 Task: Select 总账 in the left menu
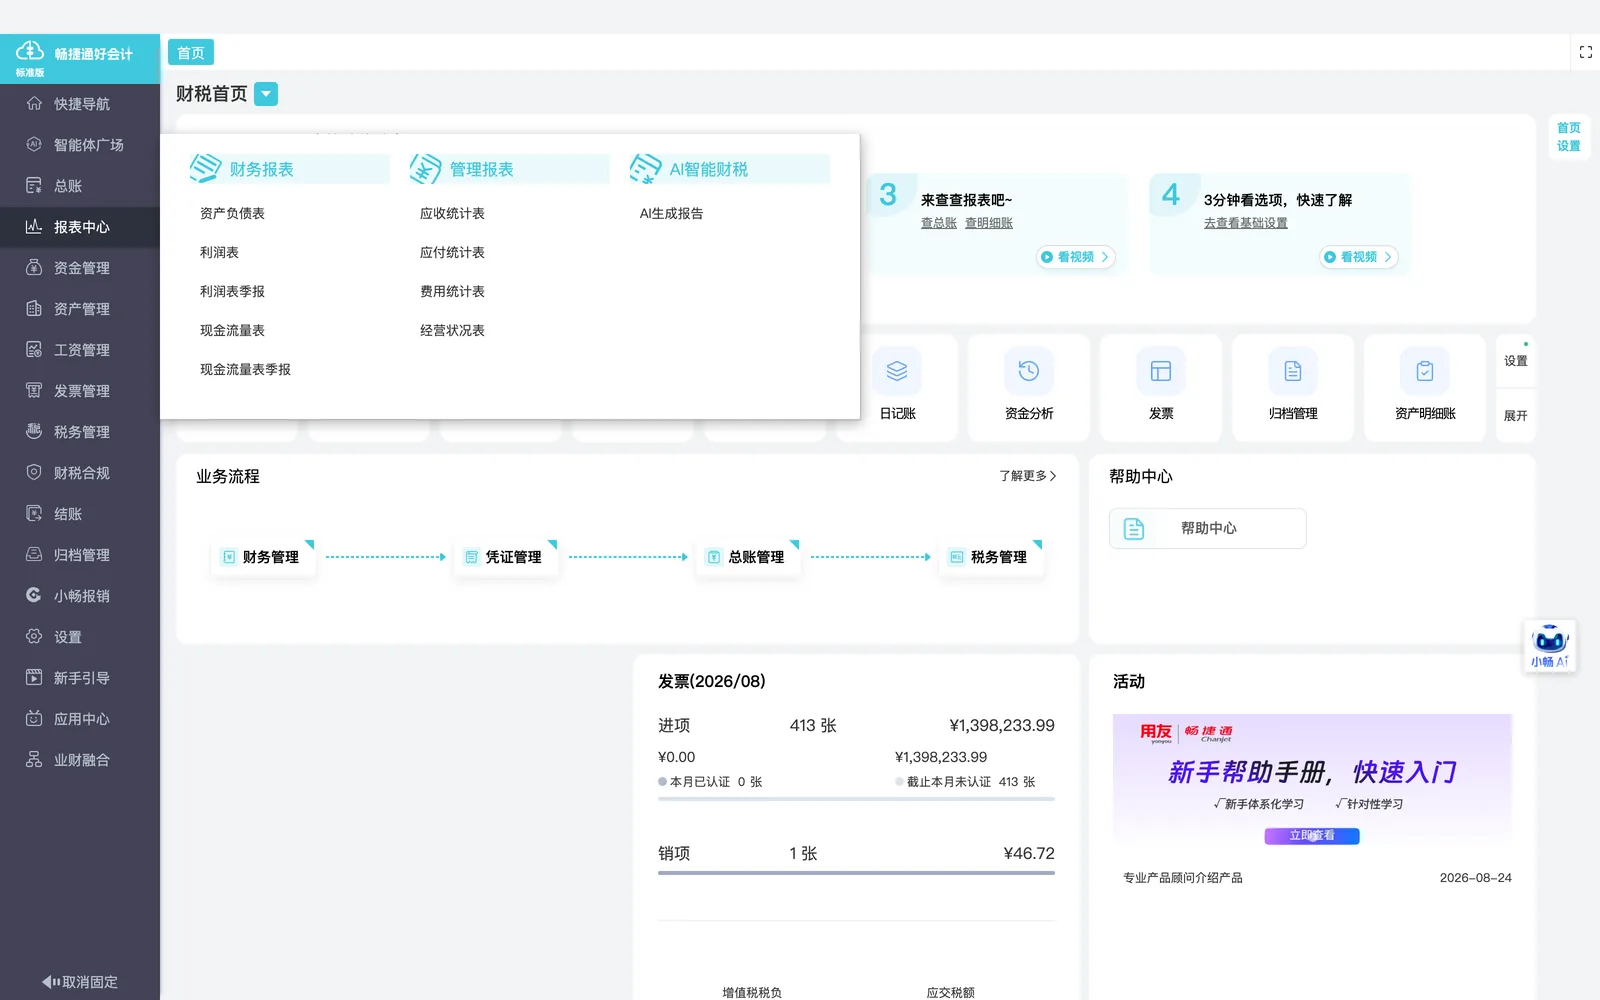(x=80, y=186)
